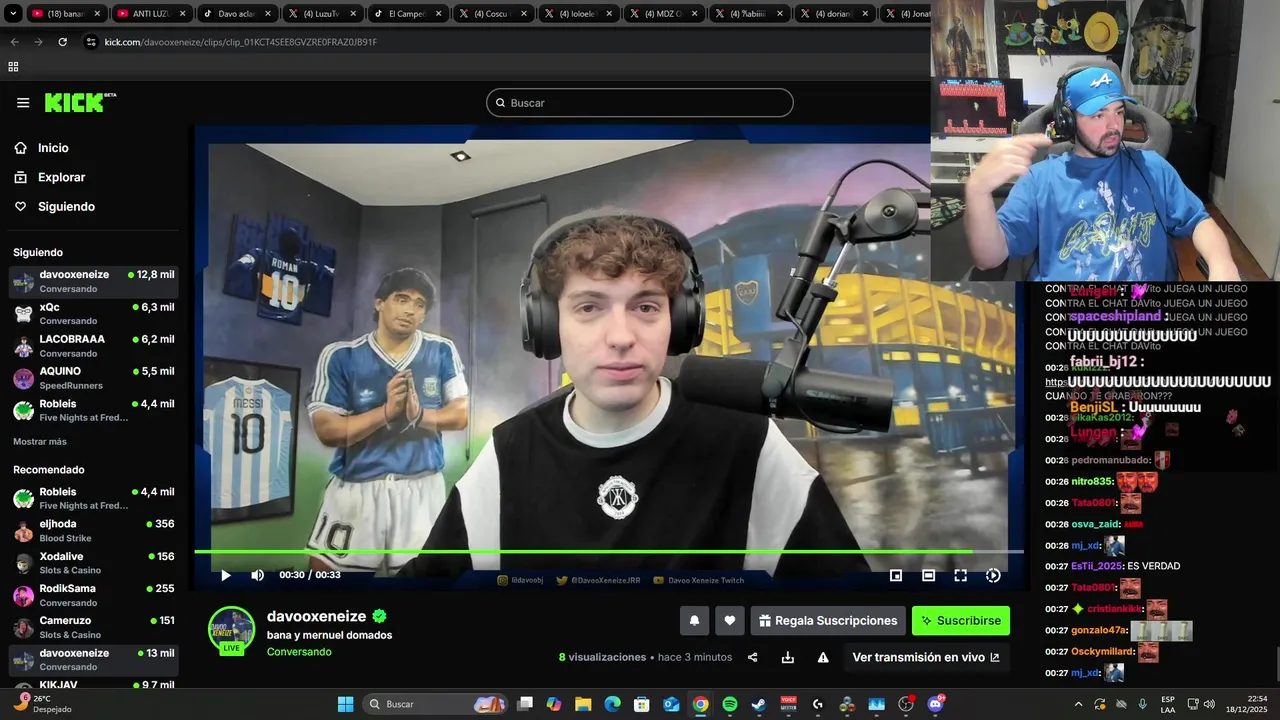Open the browser tab search dropdown arrow
This screenshot has width=1280, height=720.
click(13, 14)
